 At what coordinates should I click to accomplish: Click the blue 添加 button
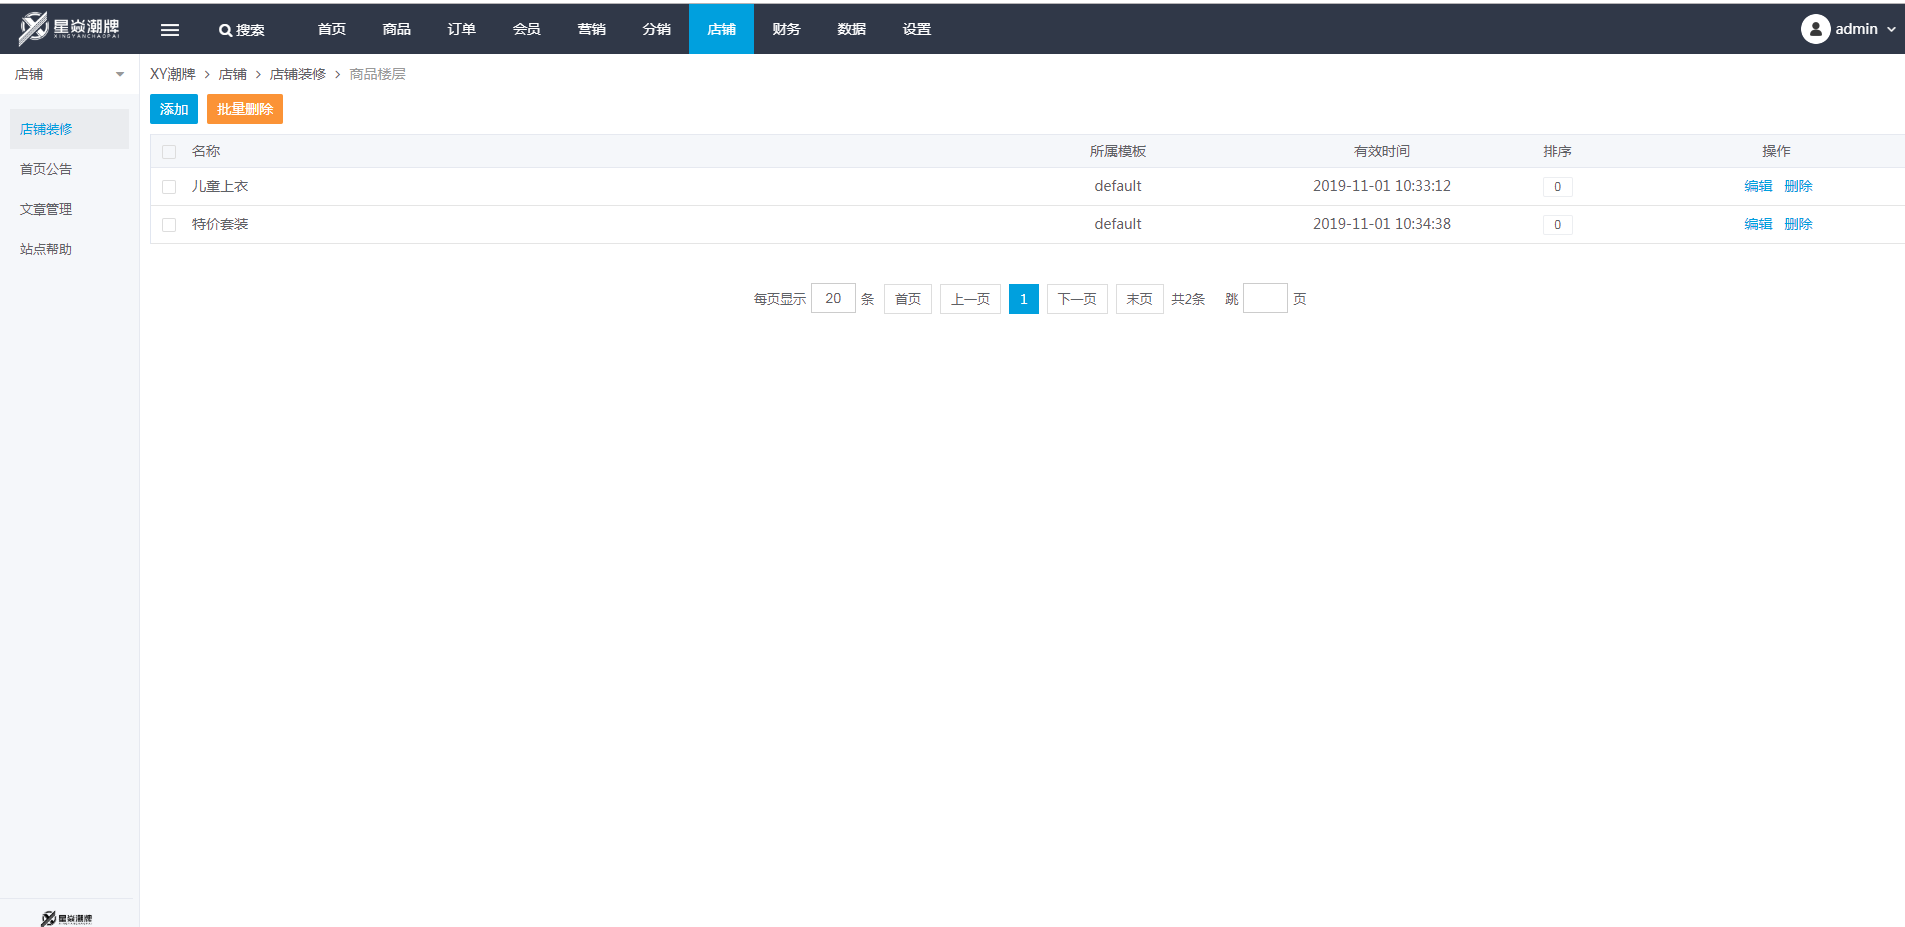click(174, 109)
